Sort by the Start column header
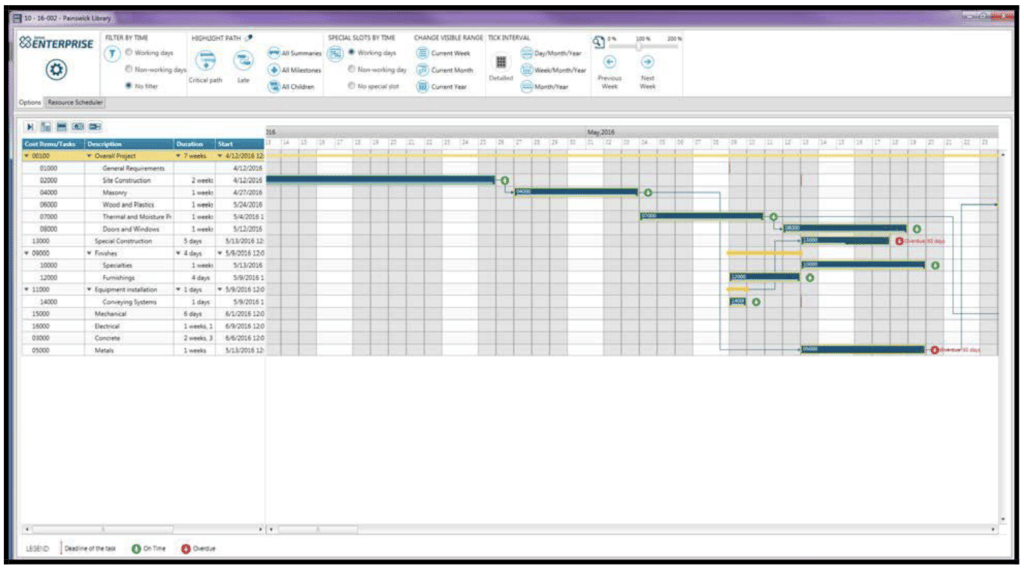The width and height of the screenshot is (1024, 569). click(x=240, y=144)
